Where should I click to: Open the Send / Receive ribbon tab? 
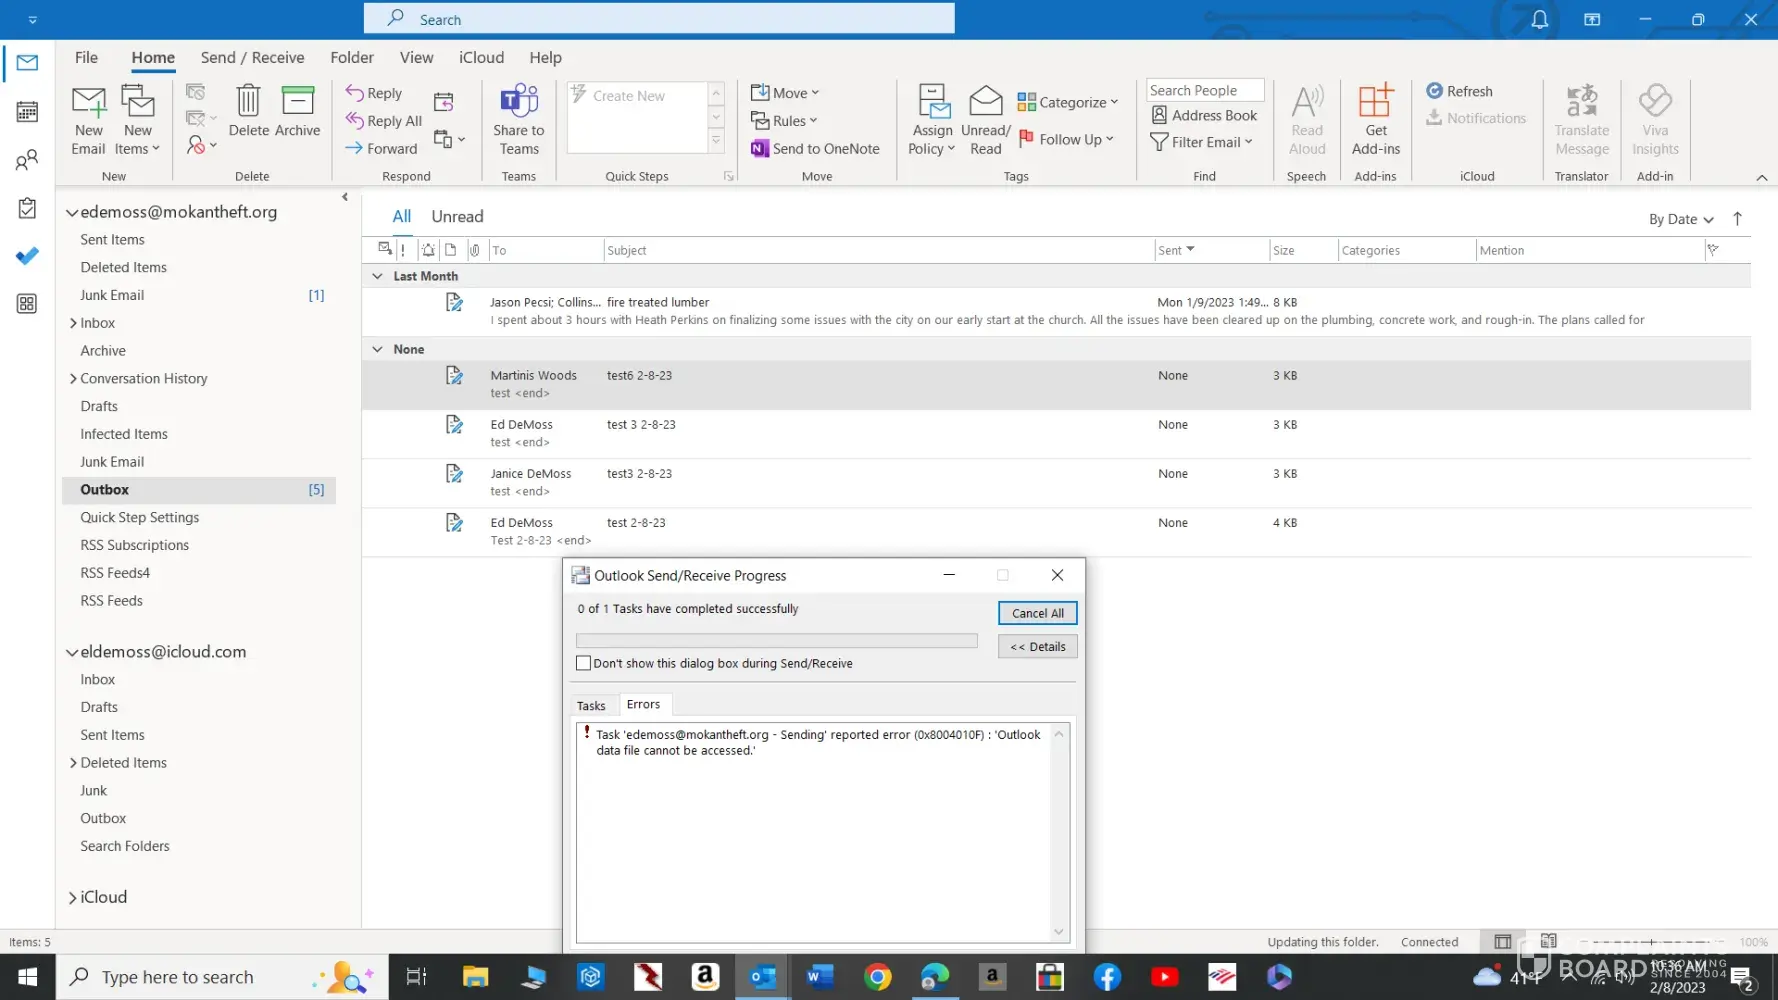point(252,58)
